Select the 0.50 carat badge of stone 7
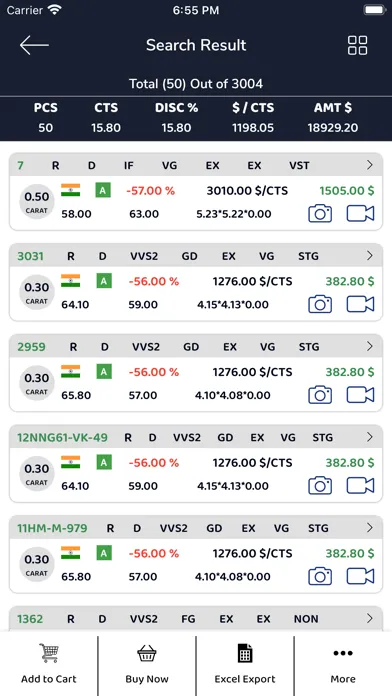The height and width of the screenshot is (696, 392). (x=36, y=202)
